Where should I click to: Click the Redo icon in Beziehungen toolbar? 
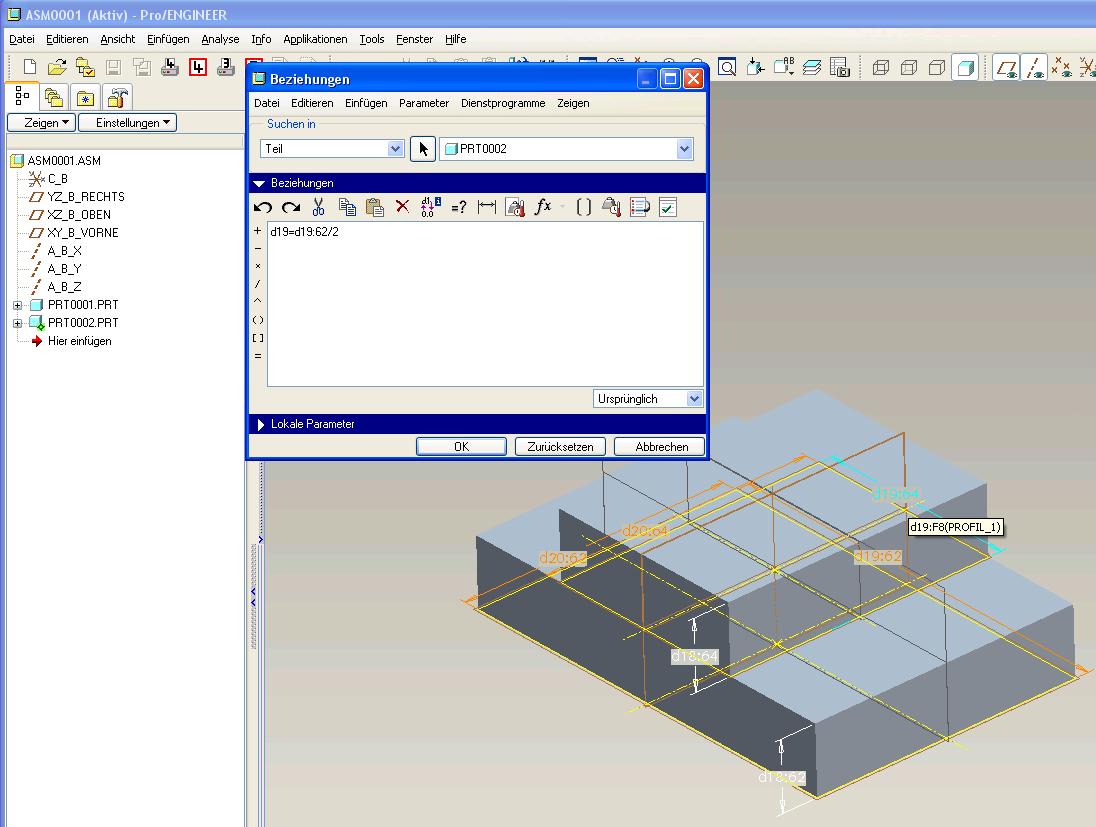click(291, 207)
